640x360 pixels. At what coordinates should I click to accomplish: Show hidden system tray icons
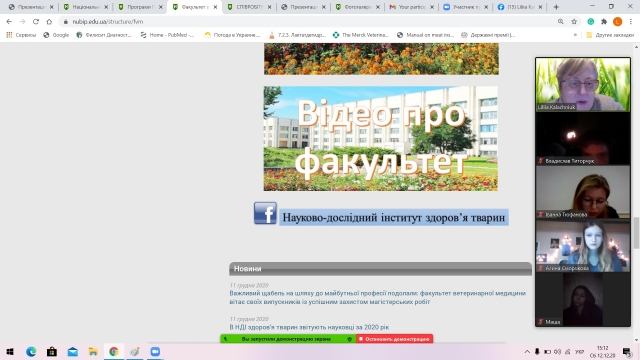tap(527, 352)
